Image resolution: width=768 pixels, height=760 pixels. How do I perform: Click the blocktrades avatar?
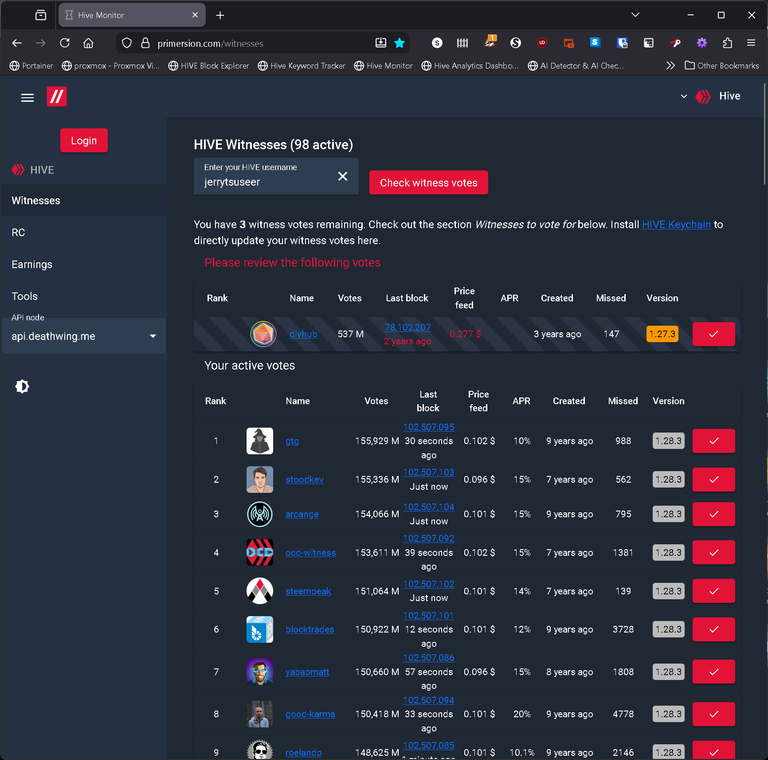click(x=260, y=629)
